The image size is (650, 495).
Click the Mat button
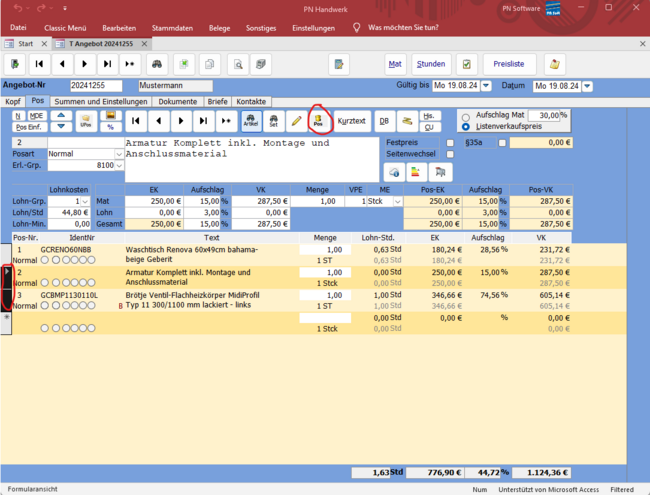tap(395, 64)
